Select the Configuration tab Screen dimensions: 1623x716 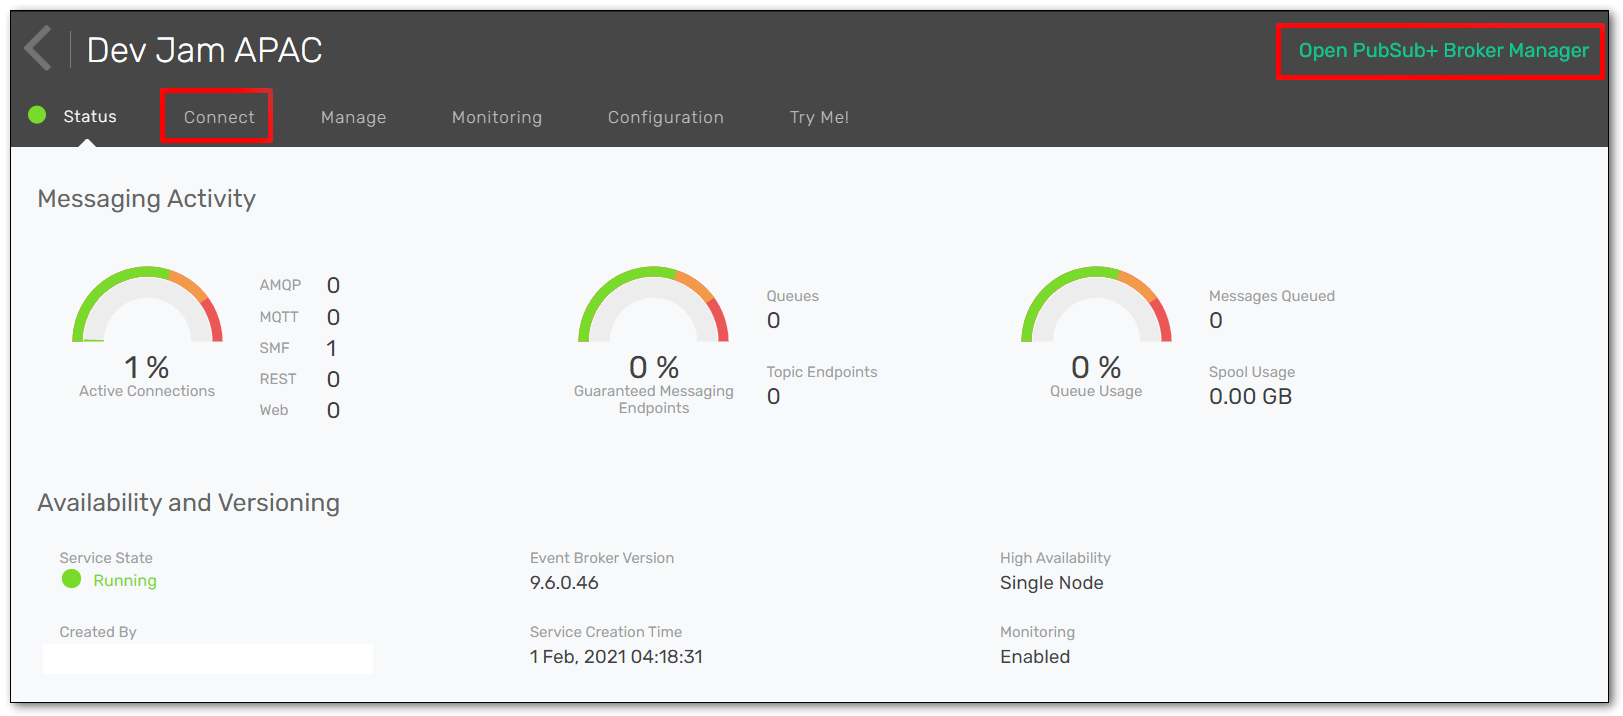point(665,117)
